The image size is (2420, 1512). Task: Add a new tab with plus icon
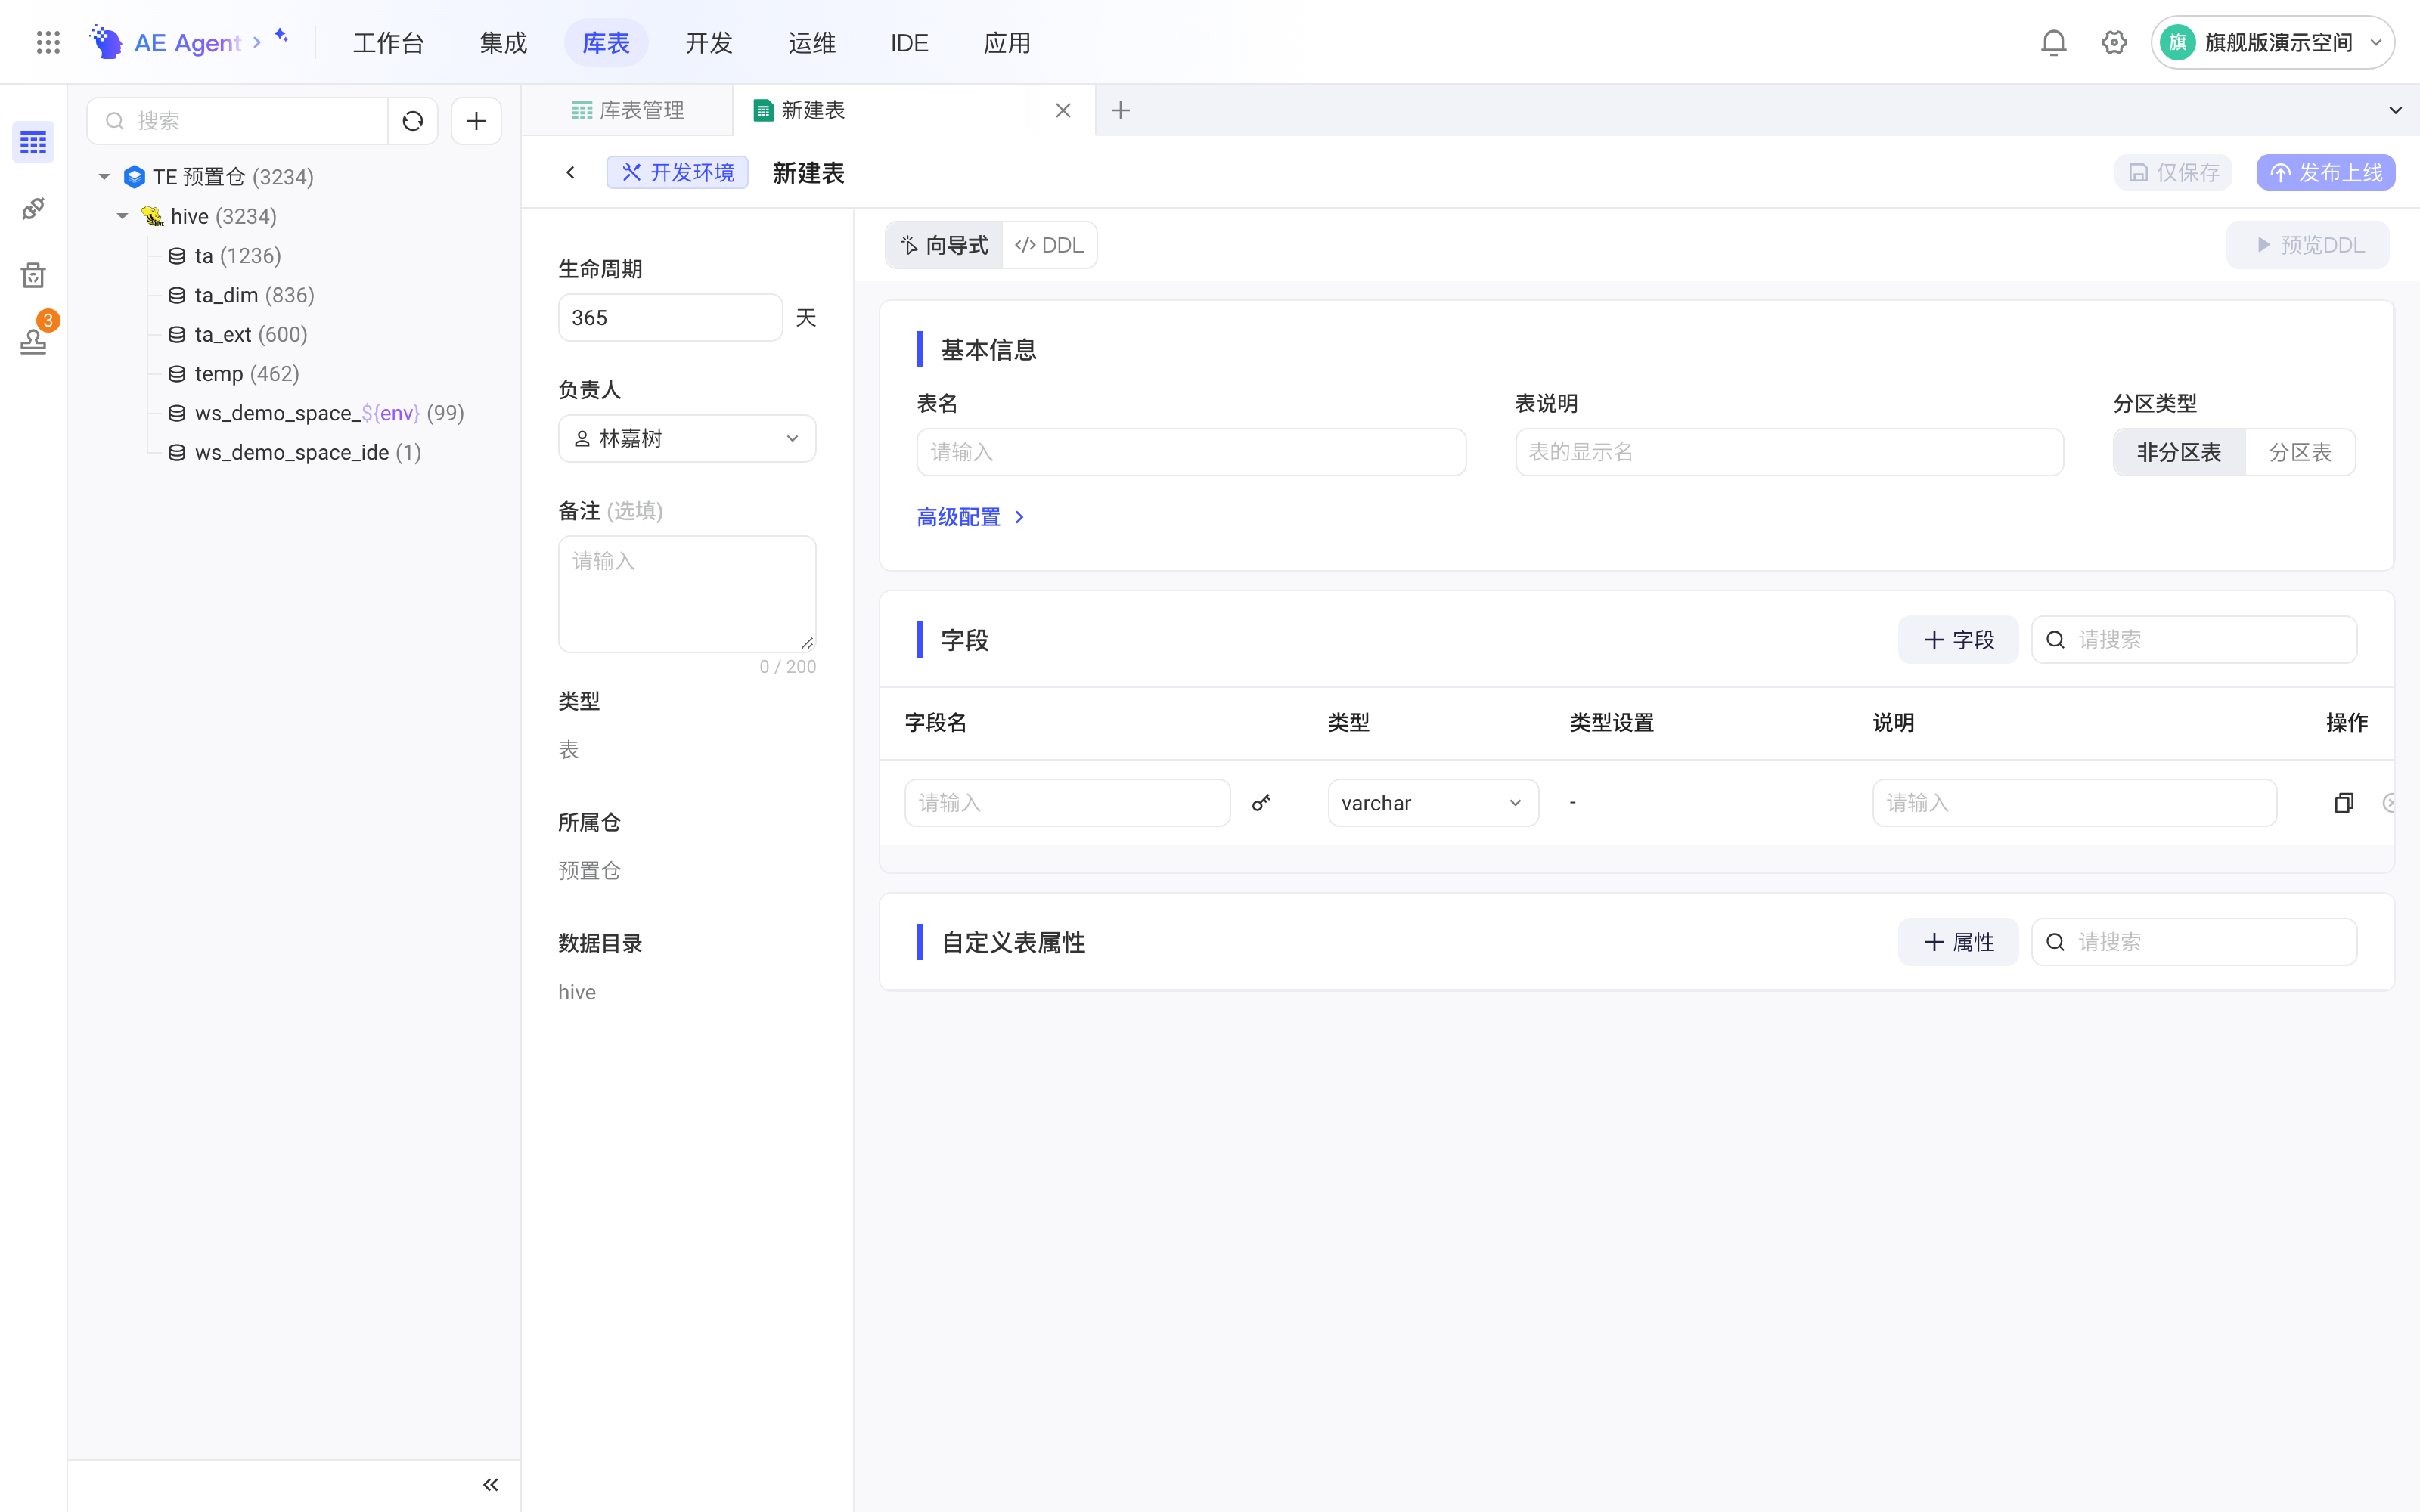point(1121,110)
